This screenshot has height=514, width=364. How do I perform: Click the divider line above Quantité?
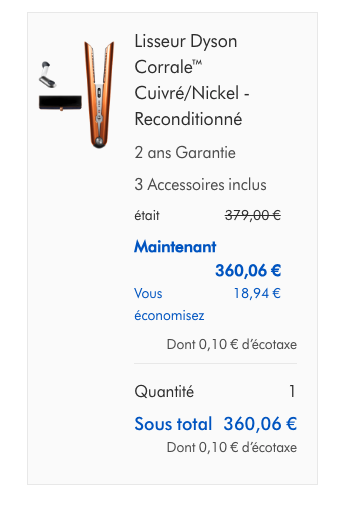(215, 364)
